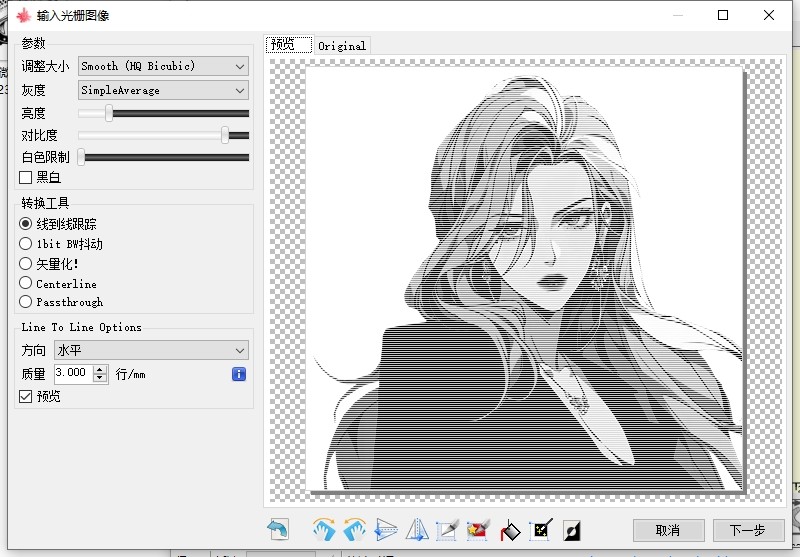Click the 下一步 button
The width and height of the screenshot is (800, 557).
(748, 530)
